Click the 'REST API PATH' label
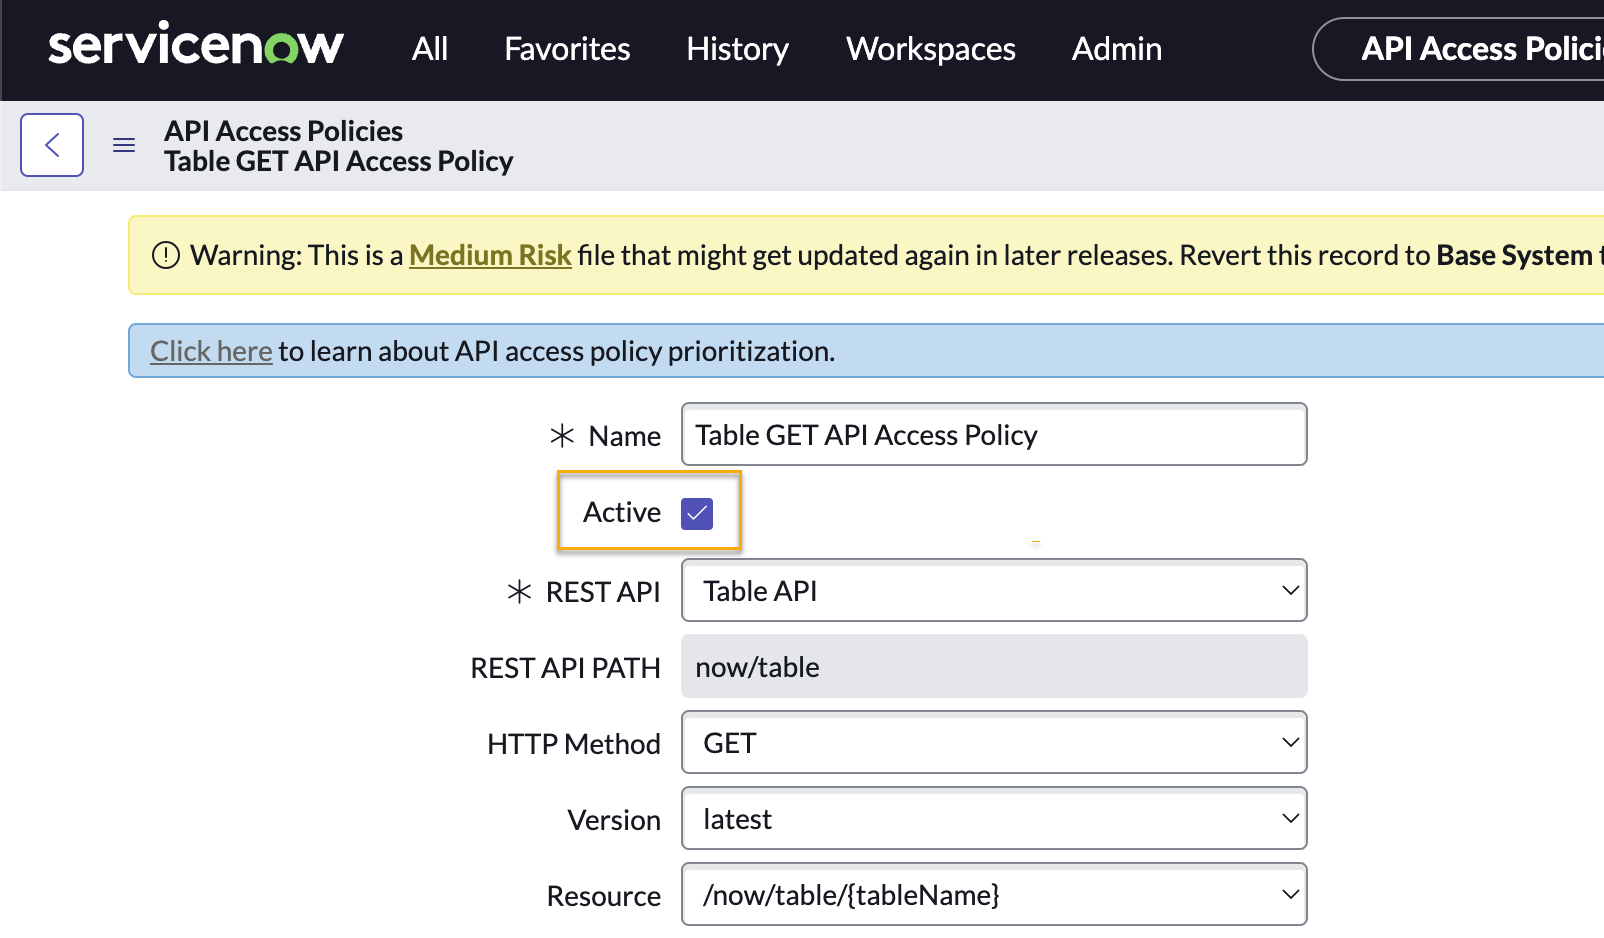The width and height of the screenshot is (1604, 938). pos(566,668)
